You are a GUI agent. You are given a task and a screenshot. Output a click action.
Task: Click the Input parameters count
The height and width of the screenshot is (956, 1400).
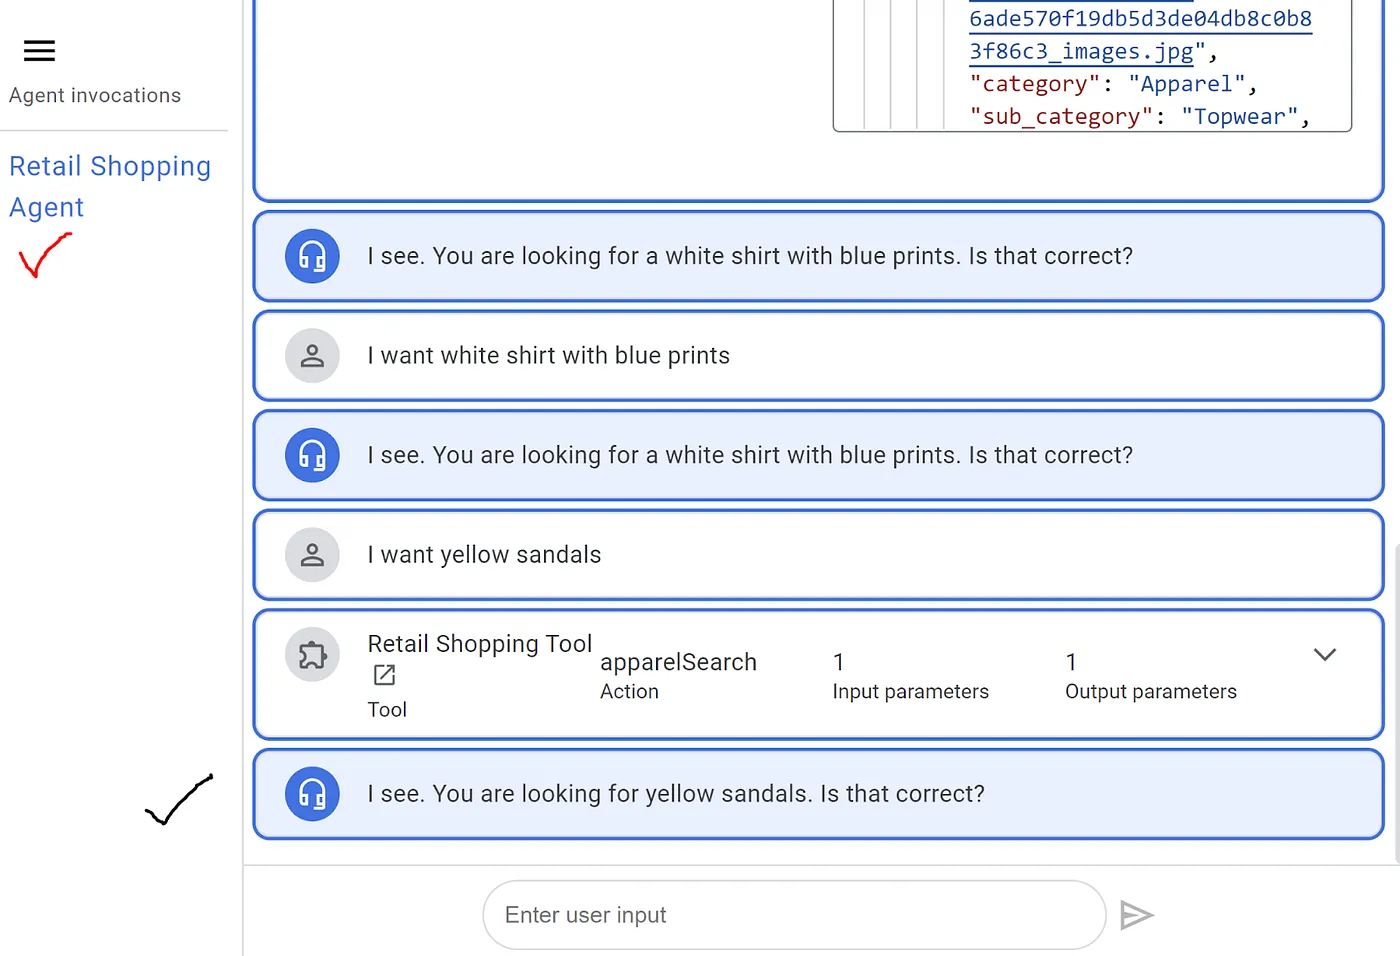[x=839, y=663]
